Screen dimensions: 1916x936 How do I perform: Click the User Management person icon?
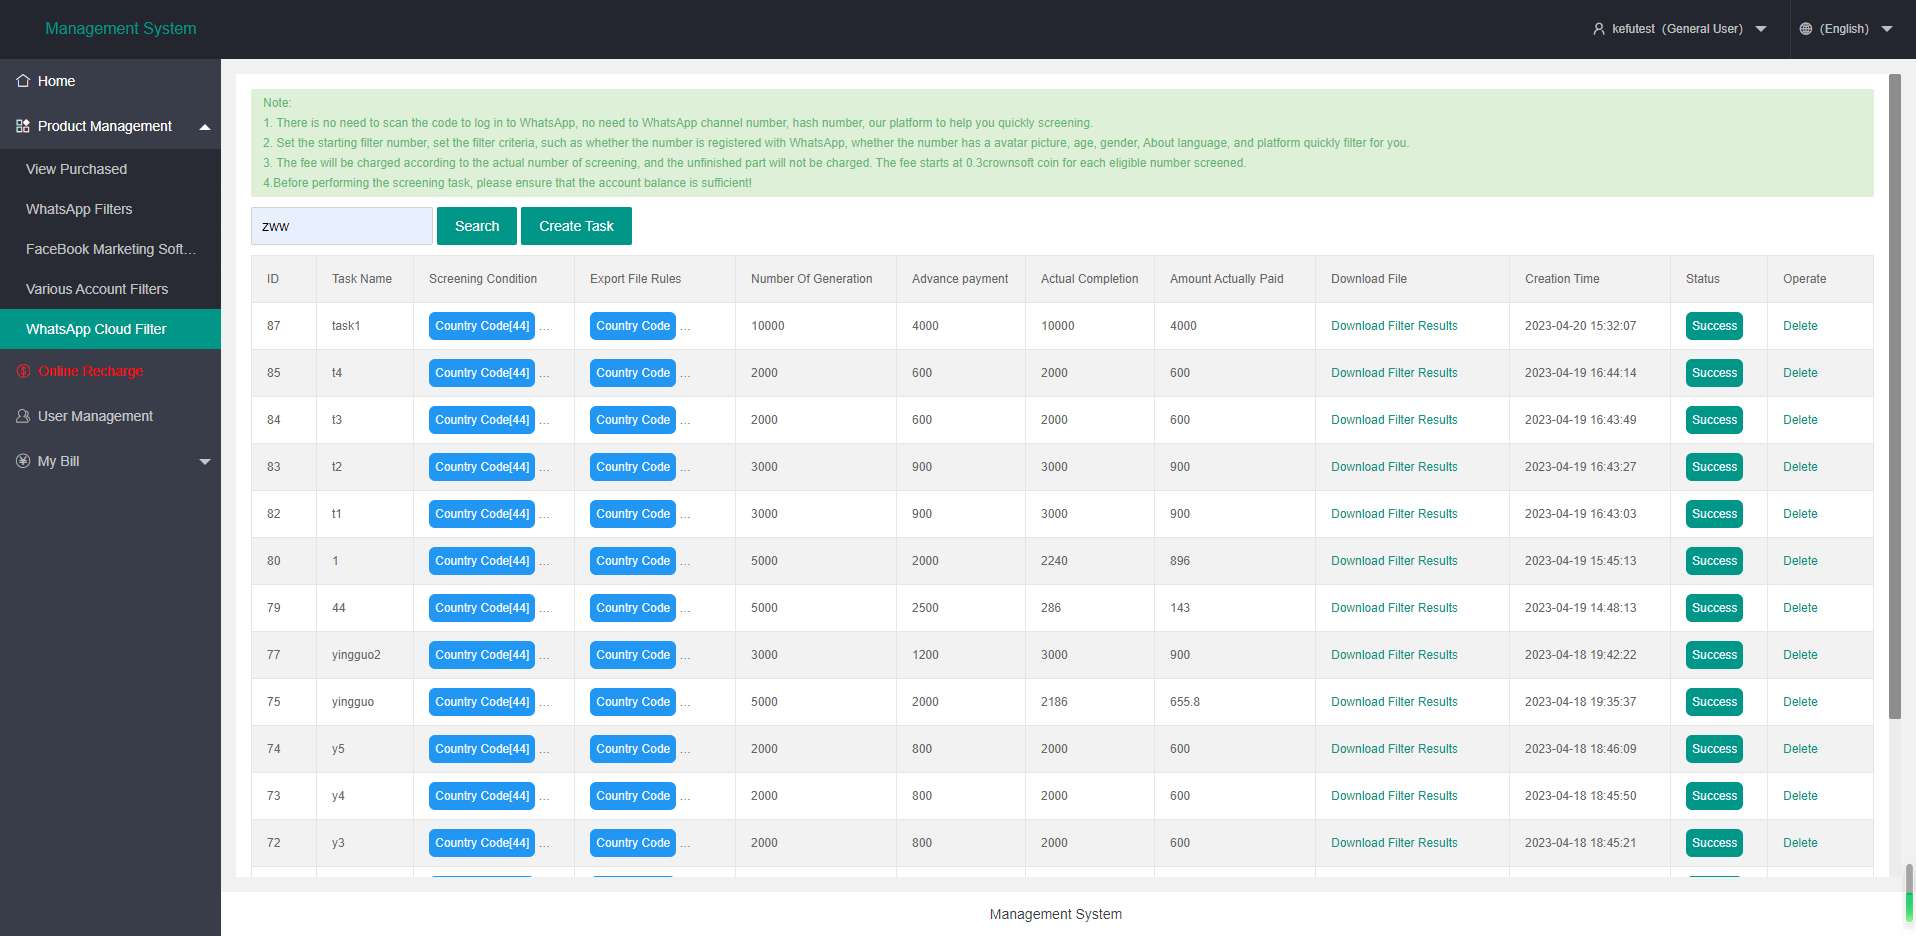point(23,416)
